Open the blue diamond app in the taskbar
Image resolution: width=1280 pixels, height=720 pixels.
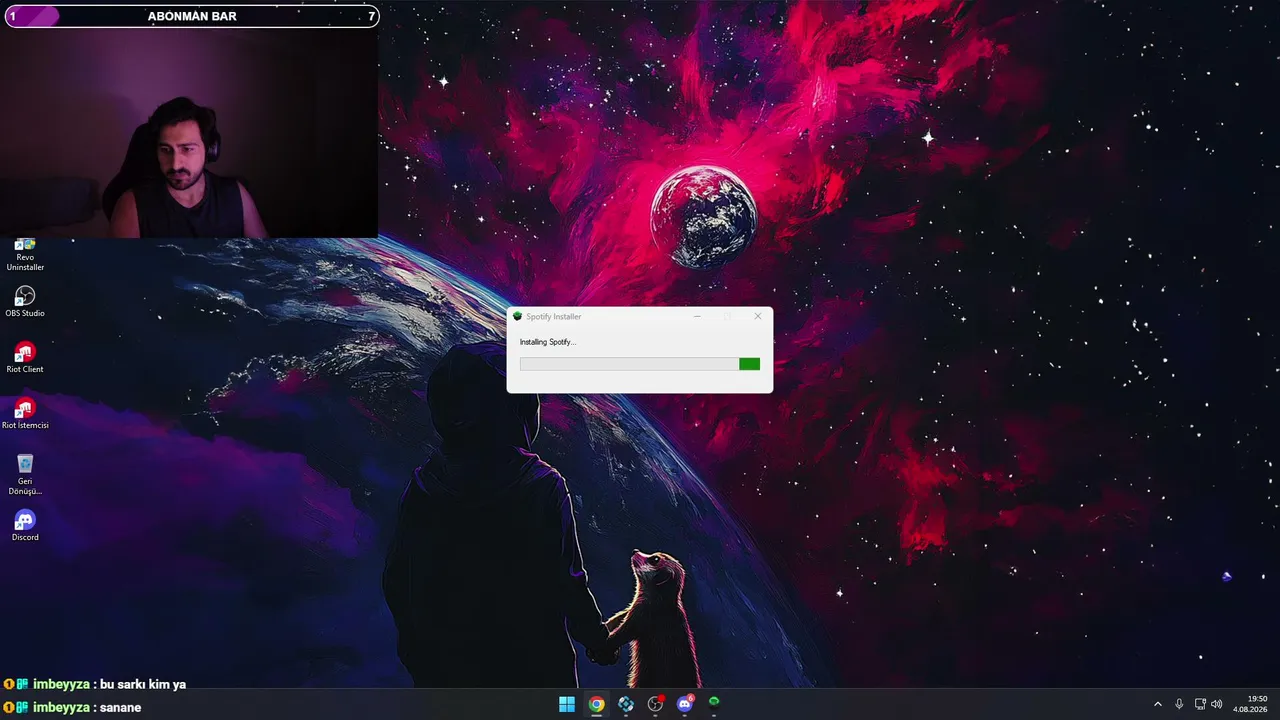point(626,704)
